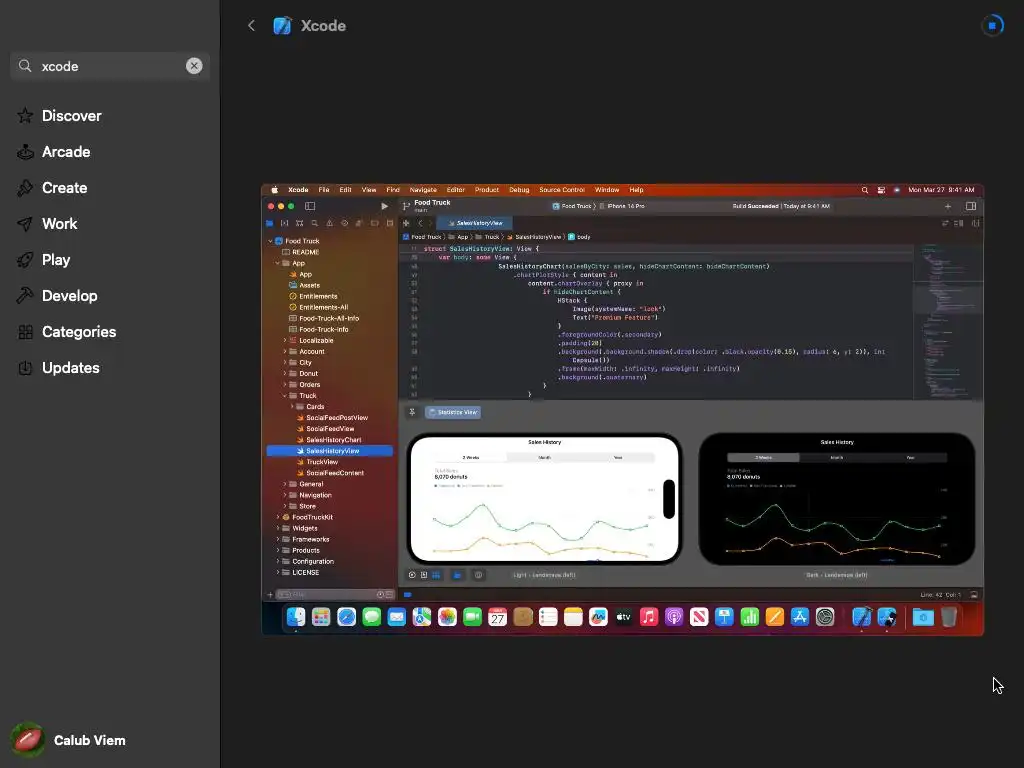Viewport: 1024px width, 768px height.
Task: Go back using the chevron beside Xcode
Action: click(251, 25)
